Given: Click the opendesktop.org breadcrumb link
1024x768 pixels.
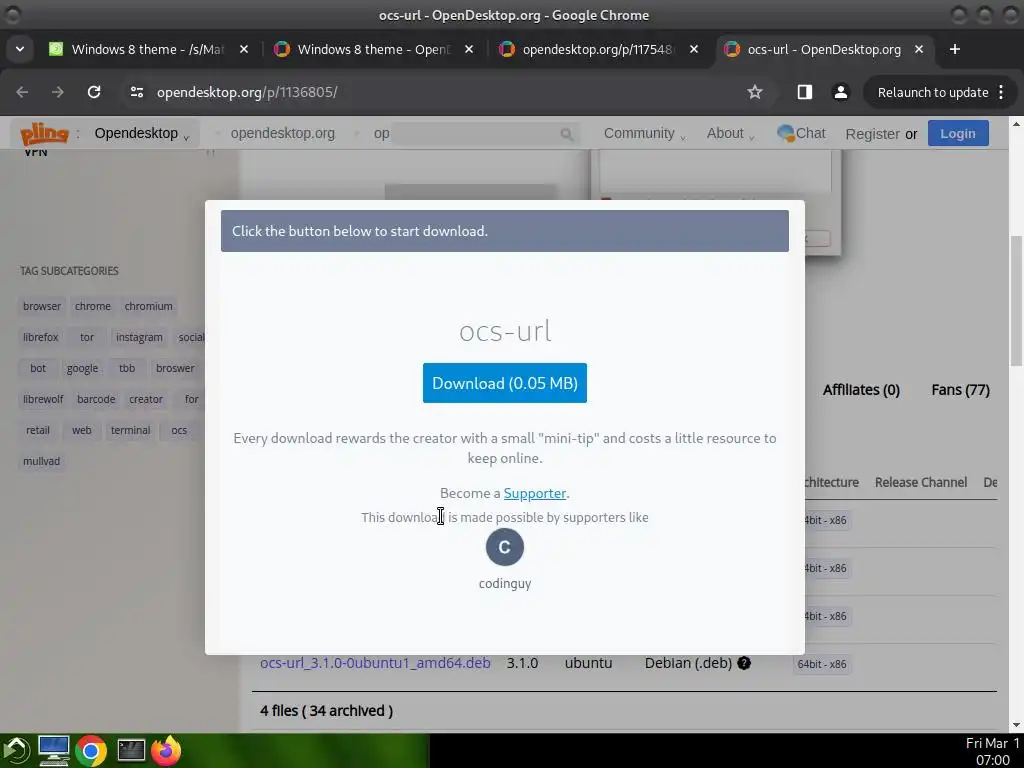Looking at the screenshot, I should 282,133.
